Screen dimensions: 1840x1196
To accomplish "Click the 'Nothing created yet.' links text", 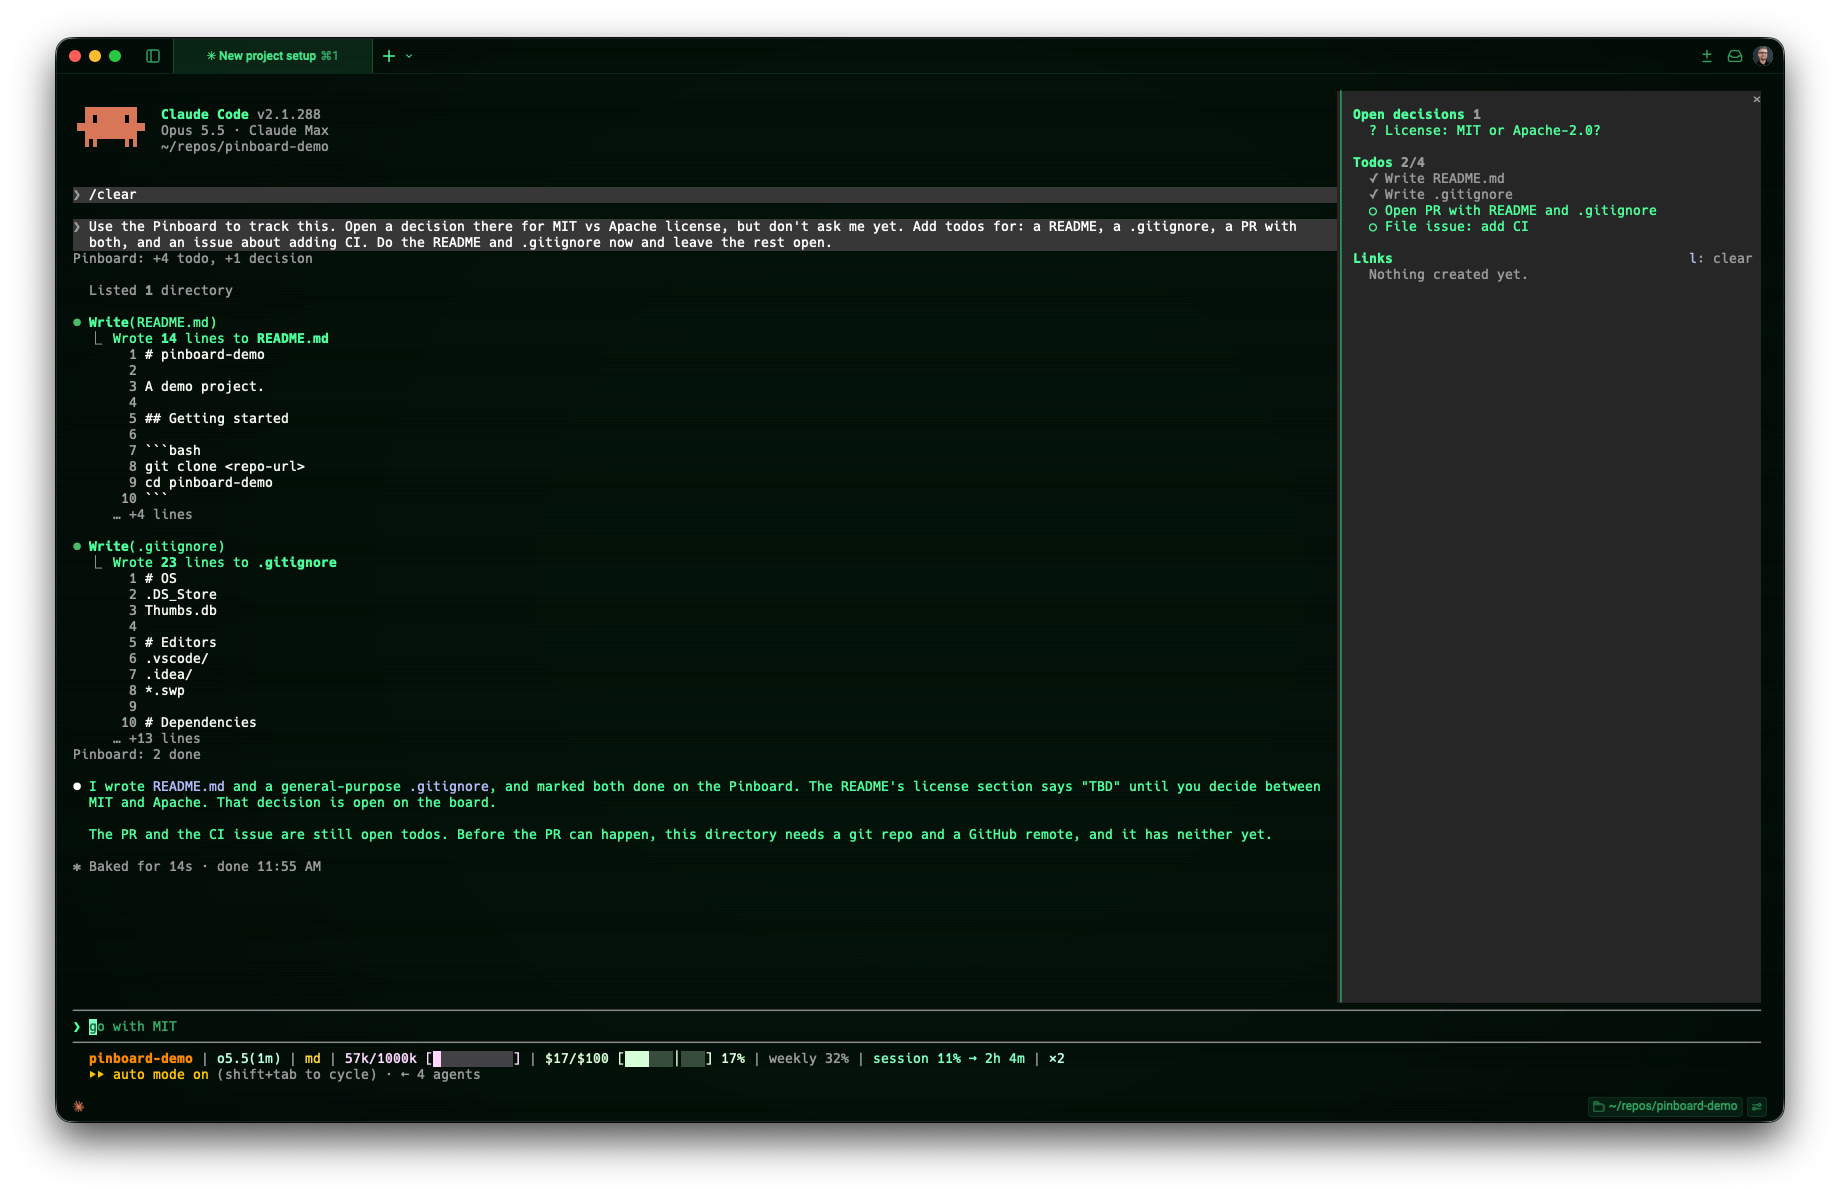I will click(x=1448, y=274).
